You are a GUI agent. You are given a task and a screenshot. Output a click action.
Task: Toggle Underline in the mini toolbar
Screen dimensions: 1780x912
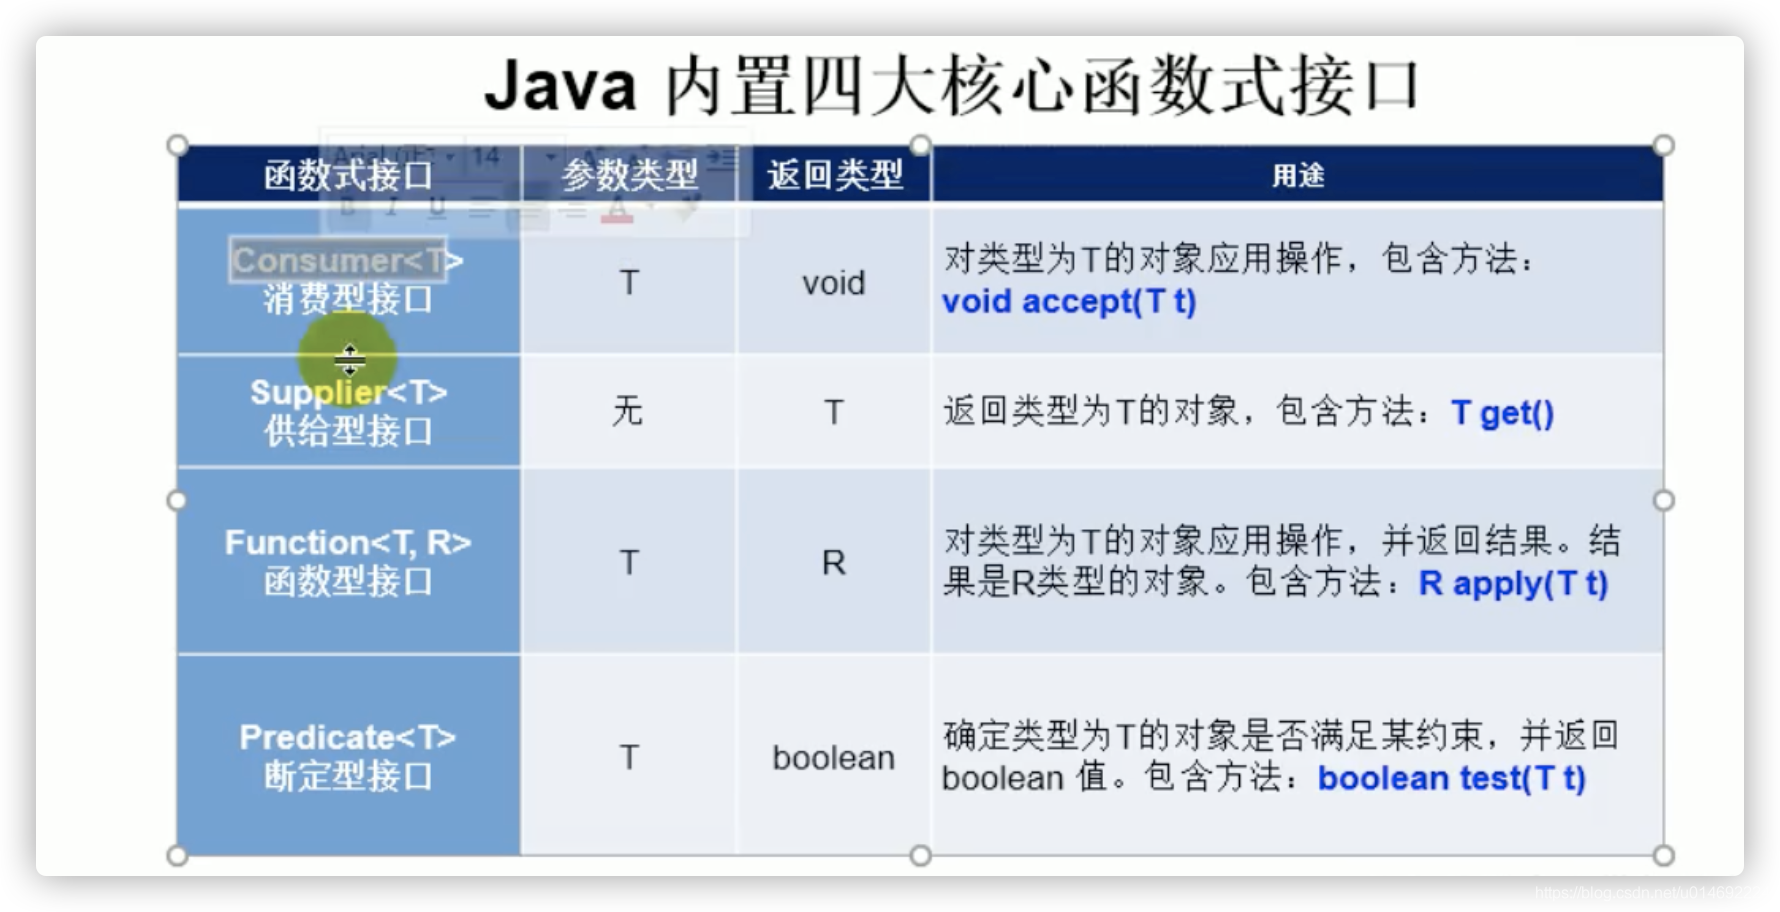(437, 207)
